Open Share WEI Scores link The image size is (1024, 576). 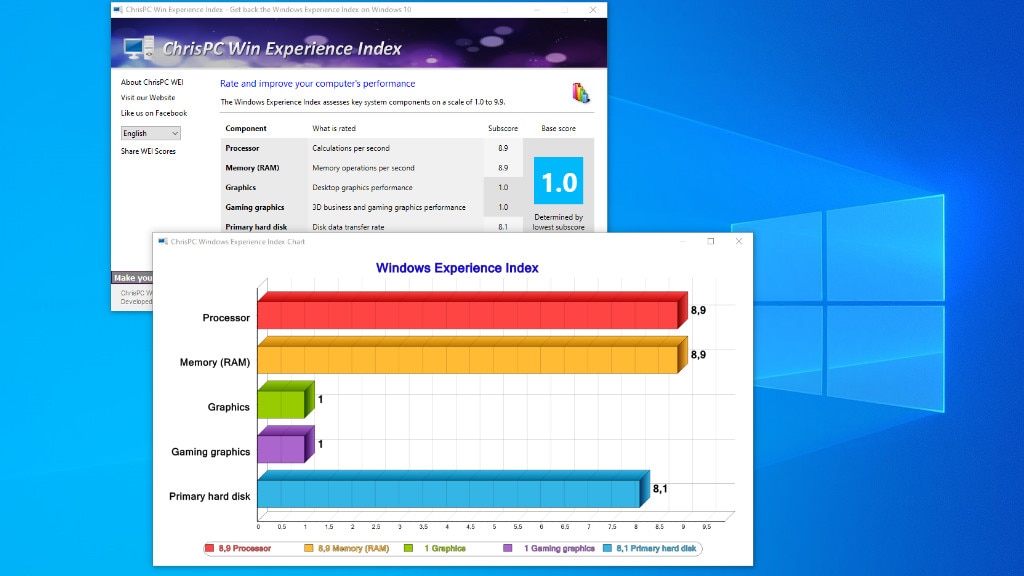[148, 151]
